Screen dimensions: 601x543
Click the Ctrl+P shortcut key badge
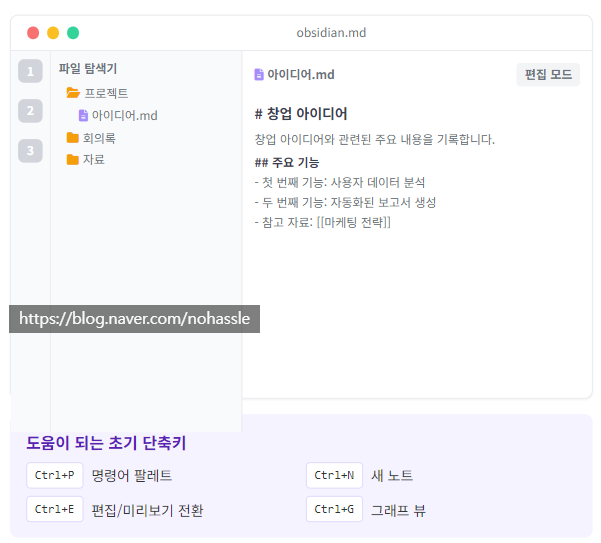[x=54, y=475]
